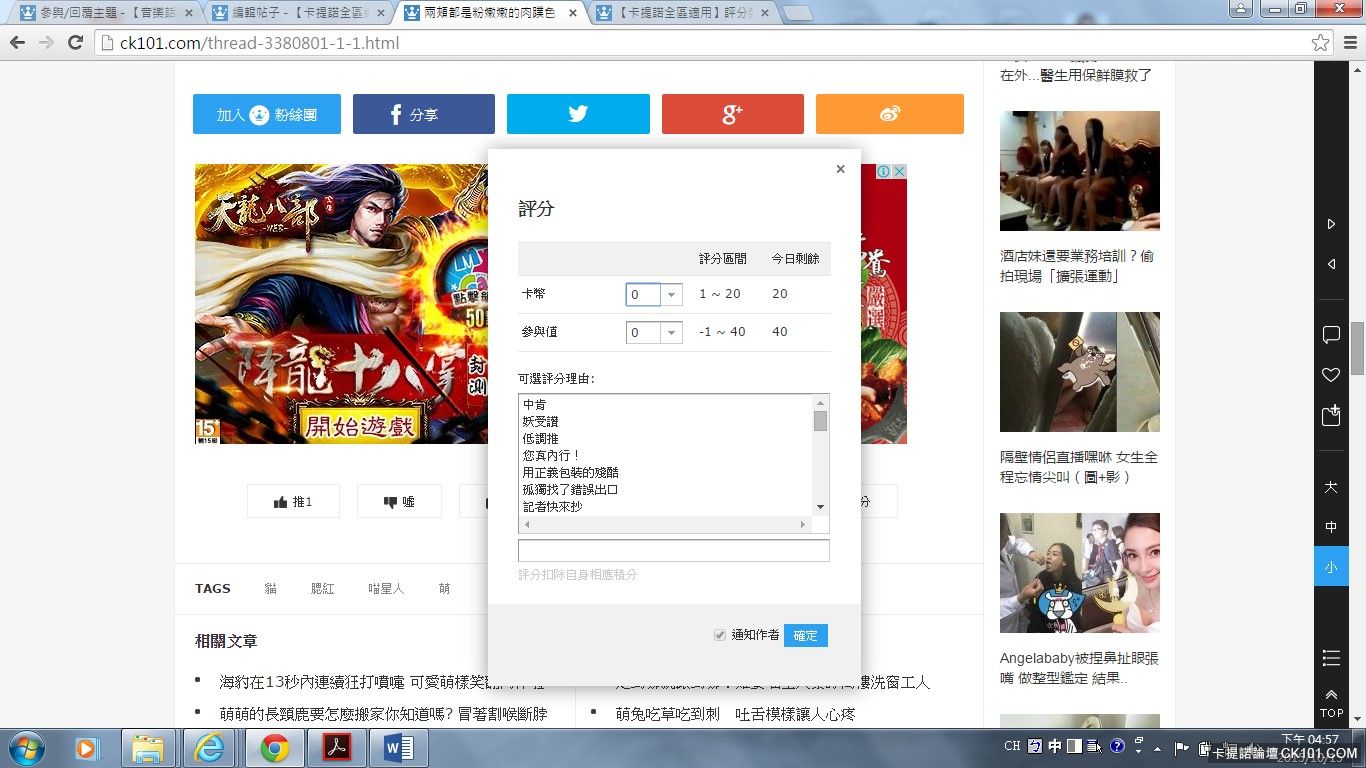Open sidebar thumbnail 隔壁情侶直播嘿咻
The height and width of the screenshot is (768, 1366).
[x=1080, y=372]
